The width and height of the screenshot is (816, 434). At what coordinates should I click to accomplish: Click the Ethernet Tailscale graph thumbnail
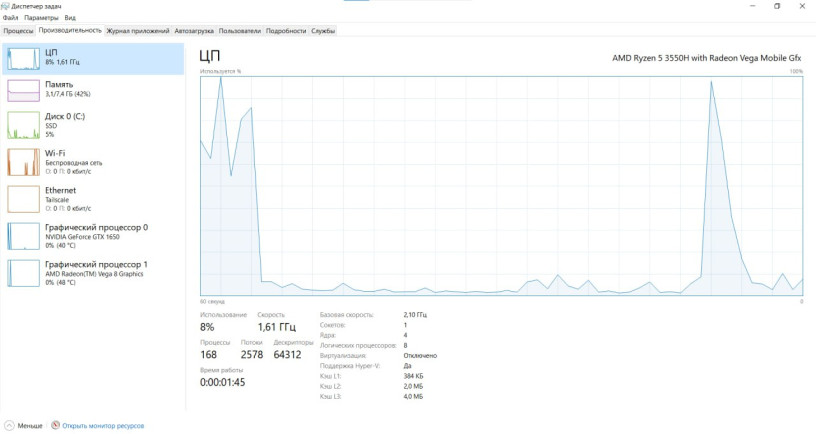[23, 199]
